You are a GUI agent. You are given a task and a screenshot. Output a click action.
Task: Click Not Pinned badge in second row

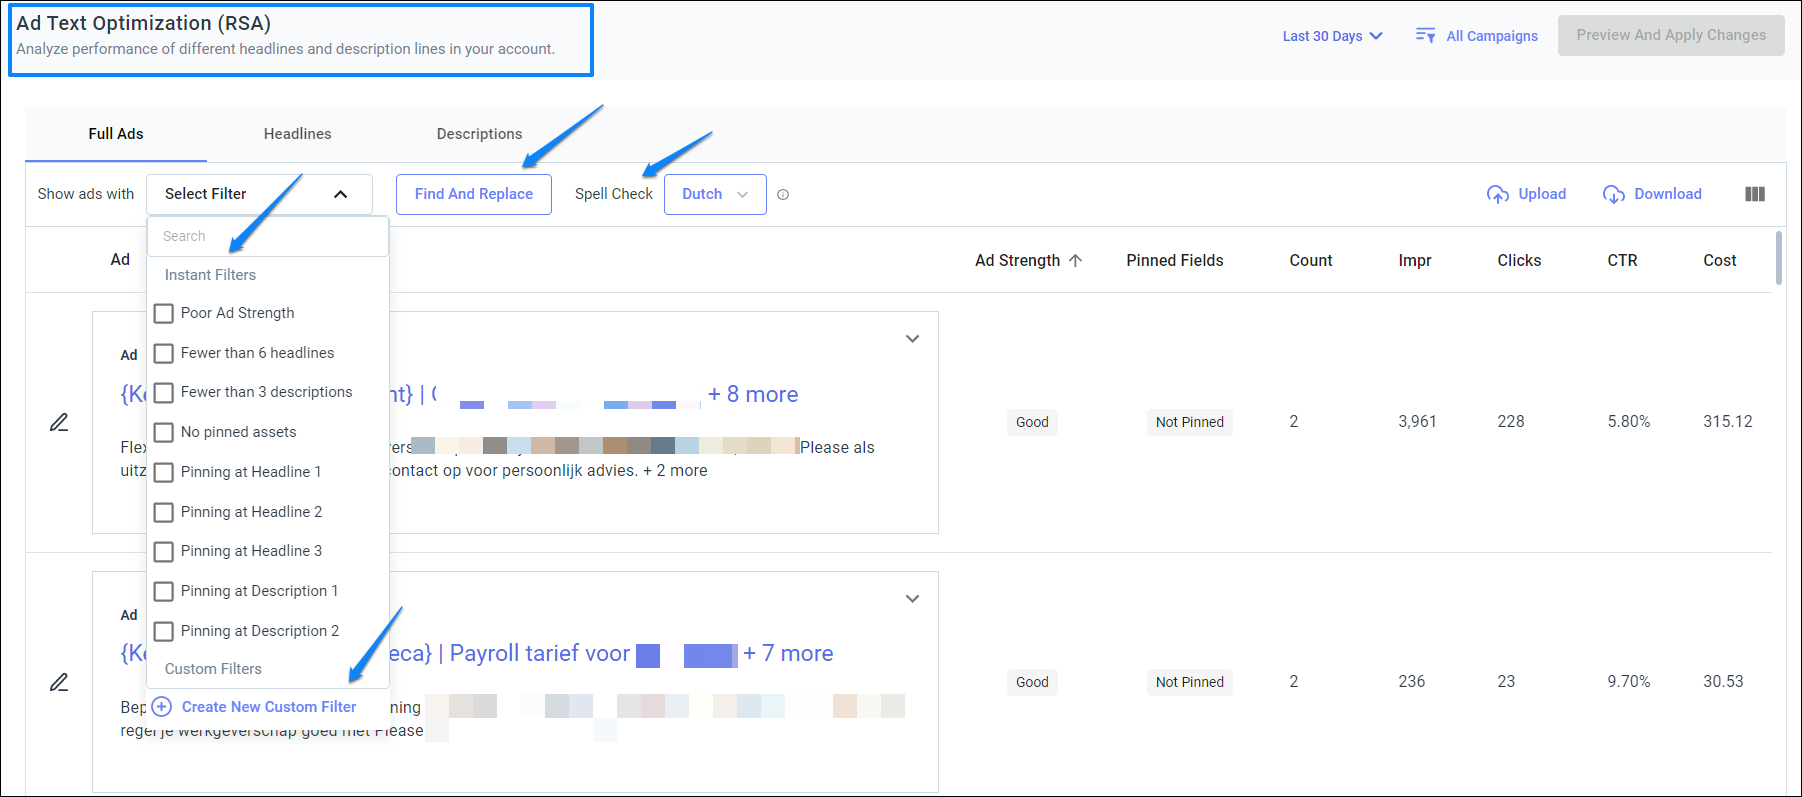(1190, 682)
